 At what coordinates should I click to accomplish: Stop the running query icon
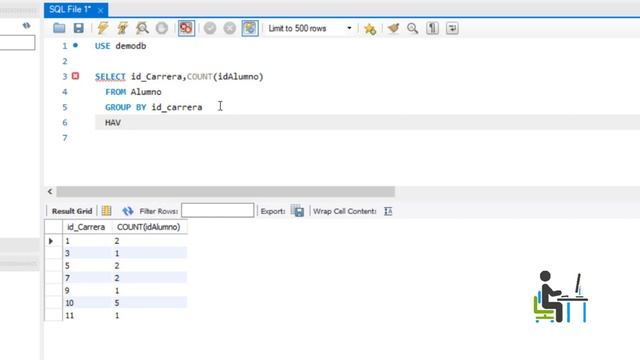coord(162,28)
